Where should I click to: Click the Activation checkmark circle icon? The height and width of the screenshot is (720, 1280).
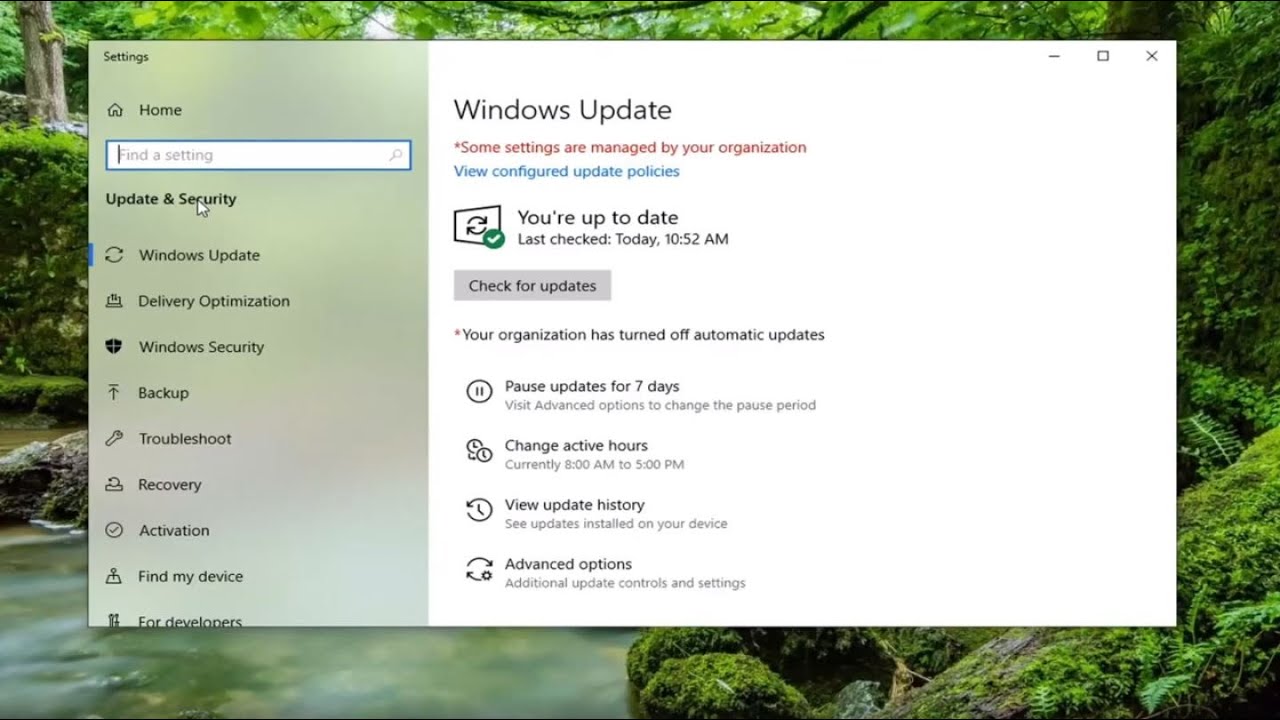click(x=114, y=531)
